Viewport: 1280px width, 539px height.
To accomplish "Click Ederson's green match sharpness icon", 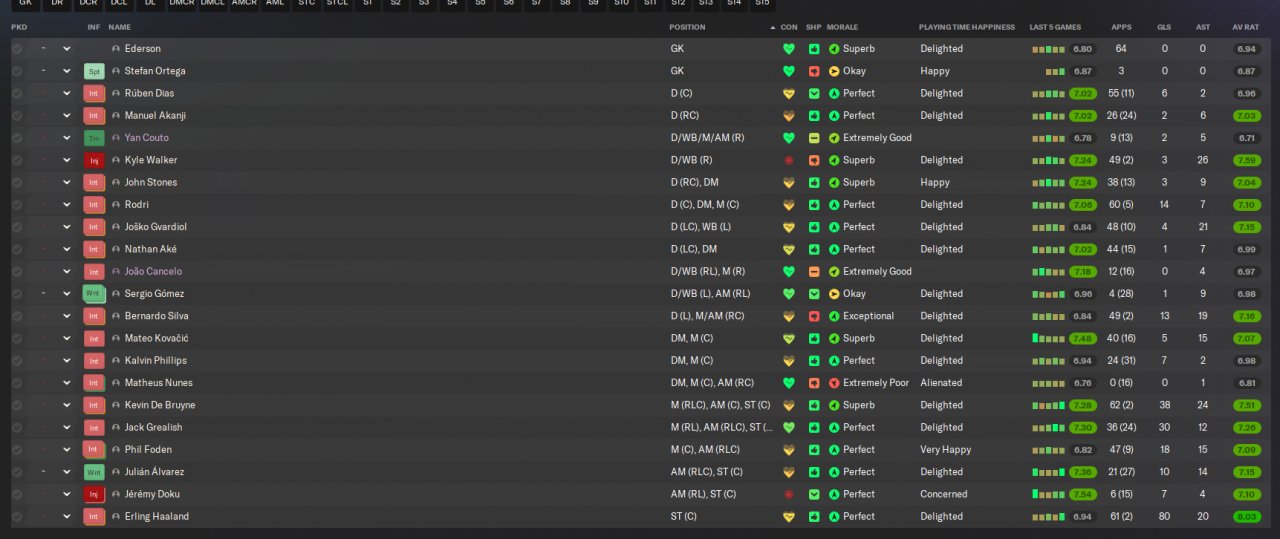I will (814, 49).
